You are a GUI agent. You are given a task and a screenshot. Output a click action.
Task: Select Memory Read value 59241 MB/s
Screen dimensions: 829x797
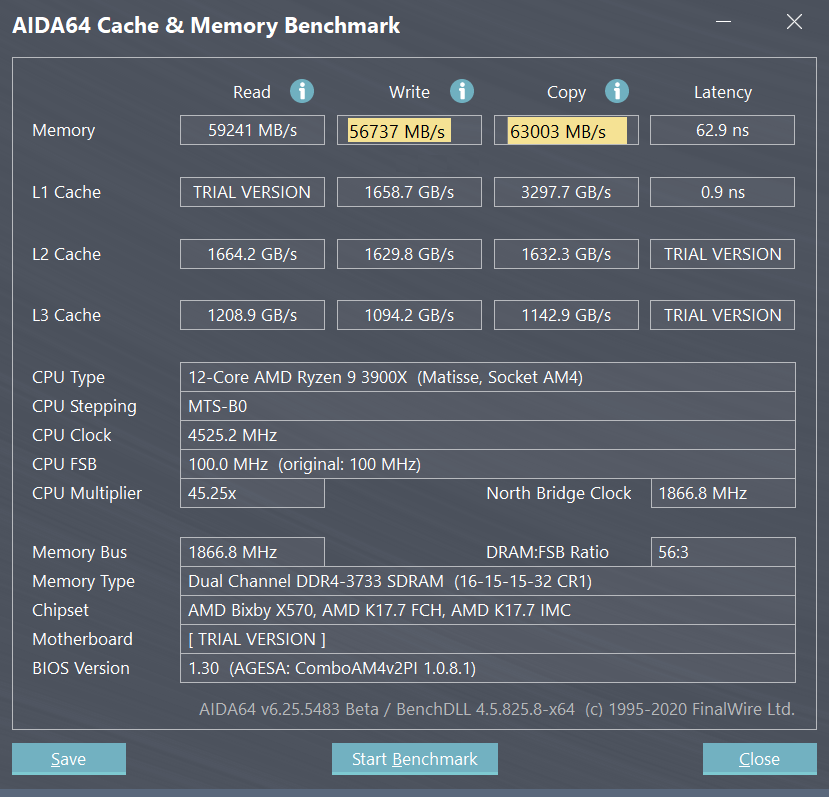click(x=252, y=130)
